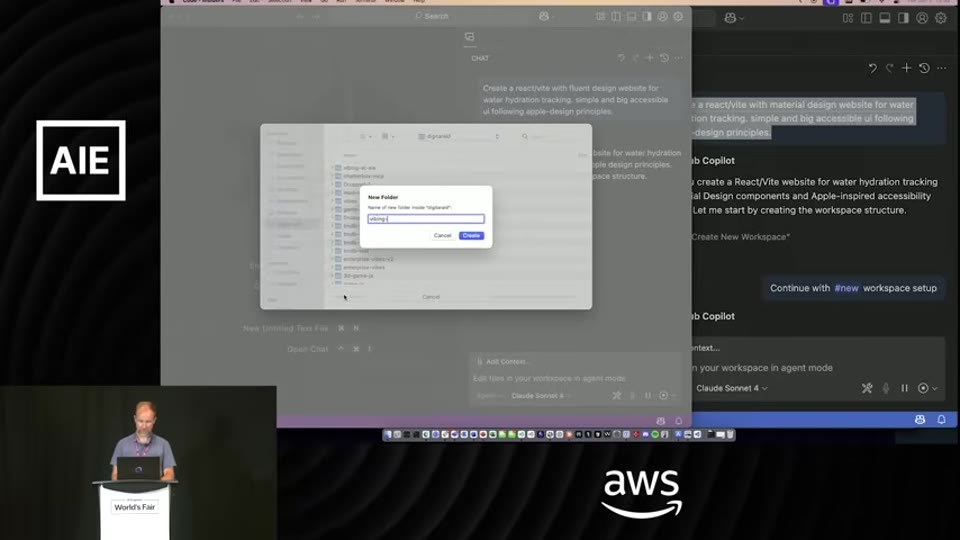This screenshot has width=960, height=540.
Task: Open Accounts icon in right window
Action: [922, 18]
